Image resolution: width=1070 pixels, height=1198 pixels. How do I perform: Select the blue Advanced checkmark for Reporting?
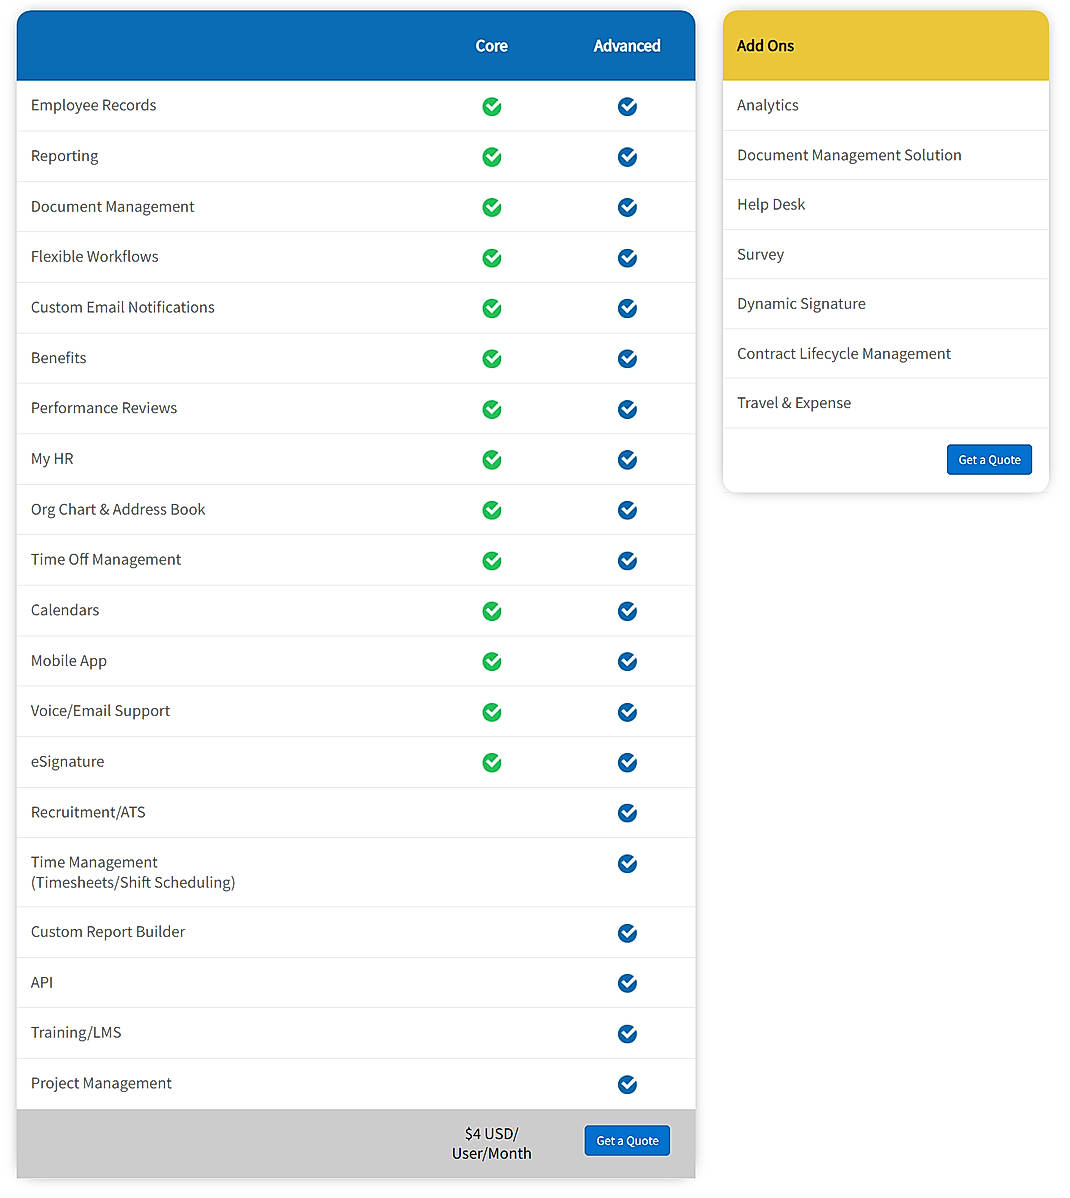(x=627, y=157)
